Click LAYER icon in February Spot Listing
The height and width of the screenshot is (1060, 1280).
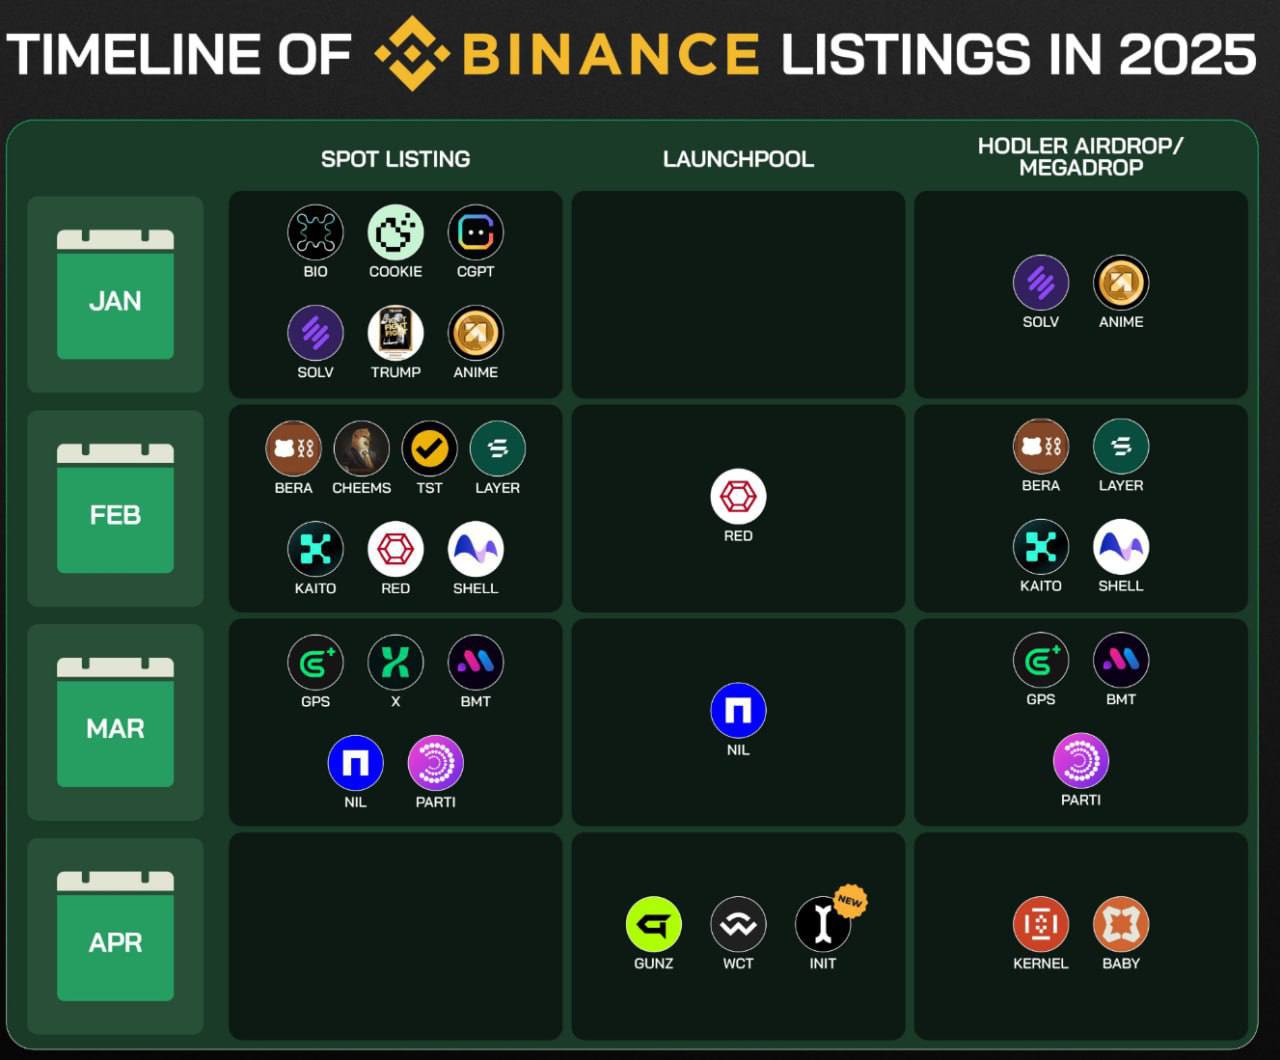point(497,448)
